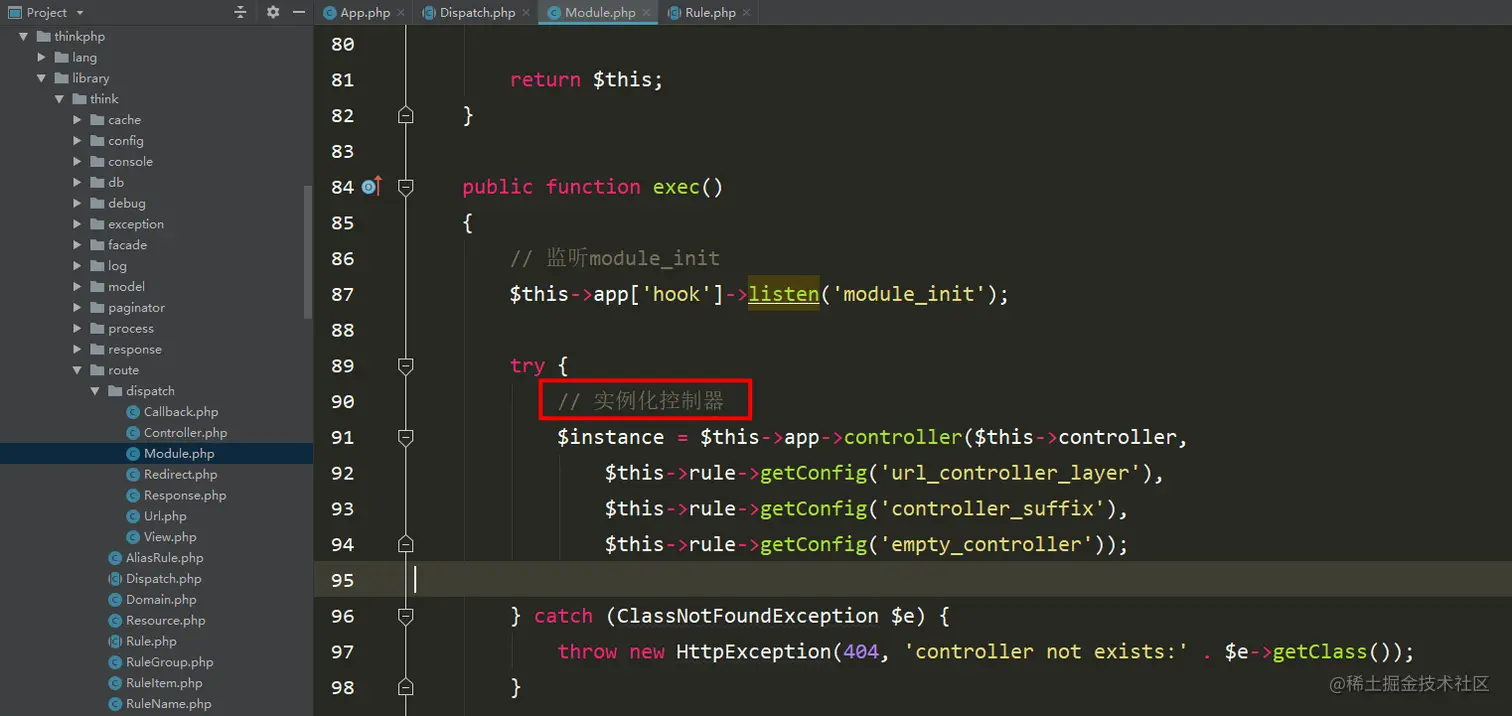1512x716 pixels.
Task: Select the paginator folder
Action: [127, 307]
